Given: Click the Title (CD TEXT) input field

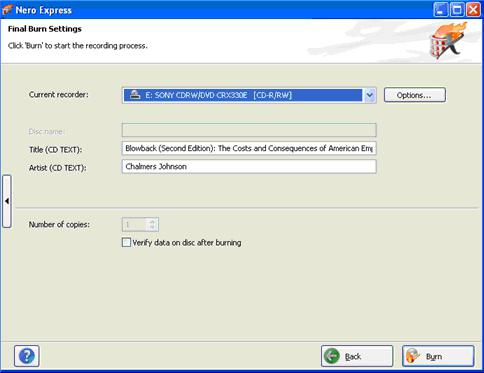Looking at the screenshot, I should tap(249, 148).
